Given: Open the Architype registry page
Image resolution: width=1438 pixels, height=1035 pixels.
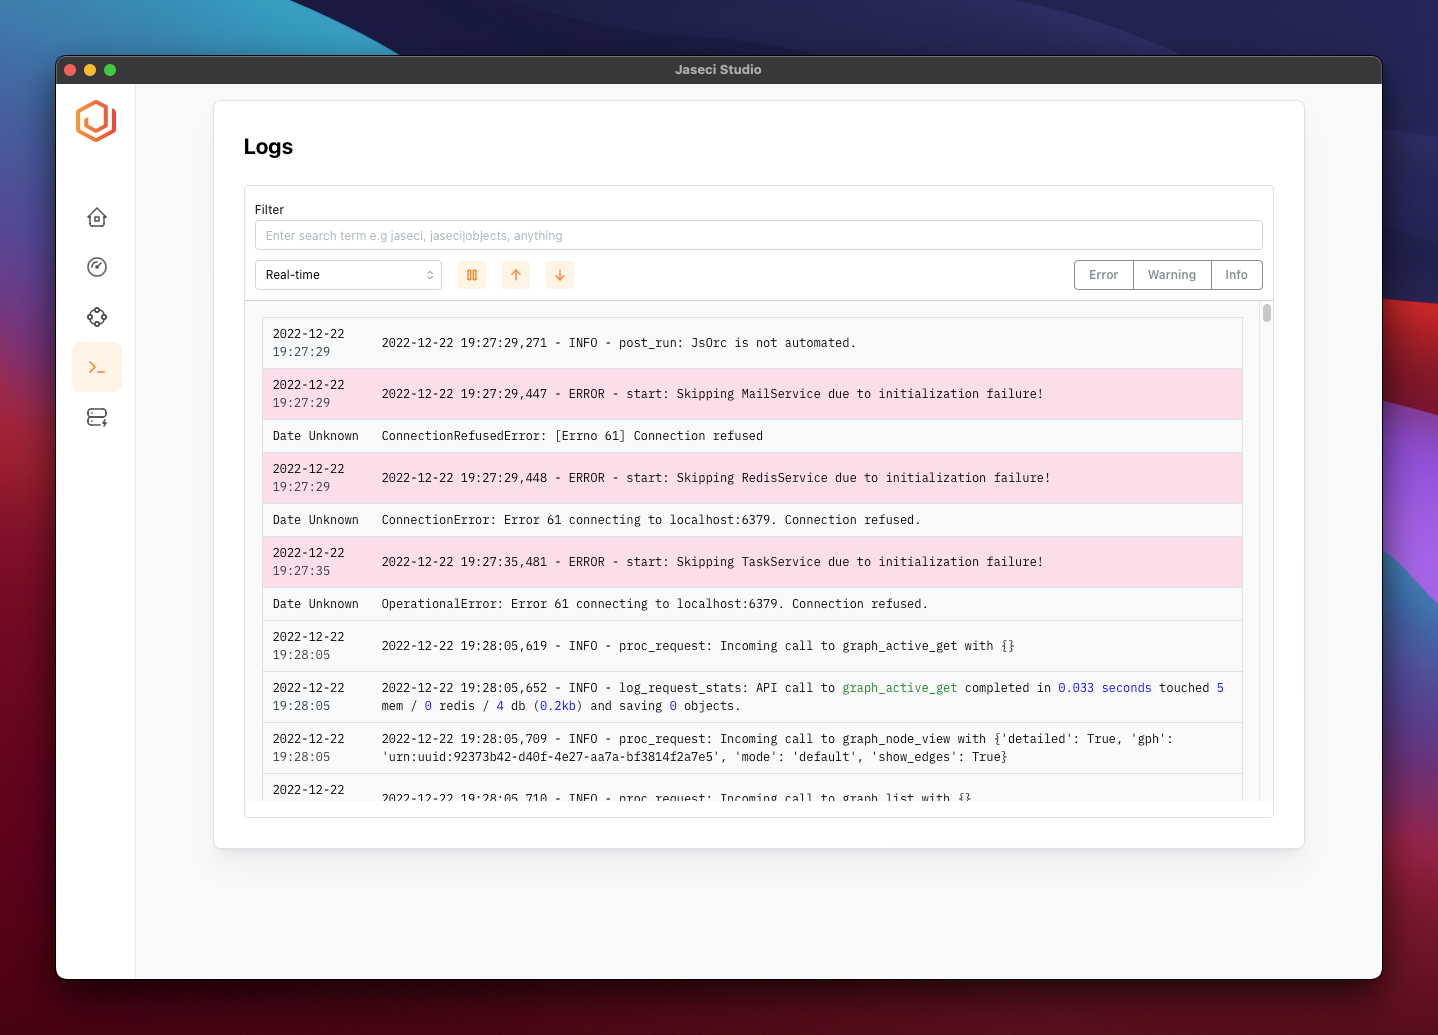Looking at the screenshot, I should click(96, 417).
